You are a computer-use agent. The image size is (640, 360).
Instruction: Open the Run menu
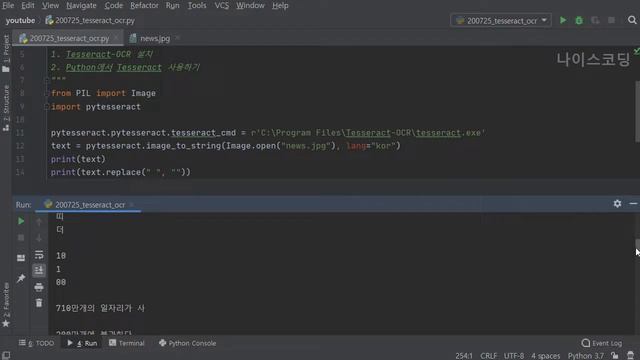click(x=172, y=5)
